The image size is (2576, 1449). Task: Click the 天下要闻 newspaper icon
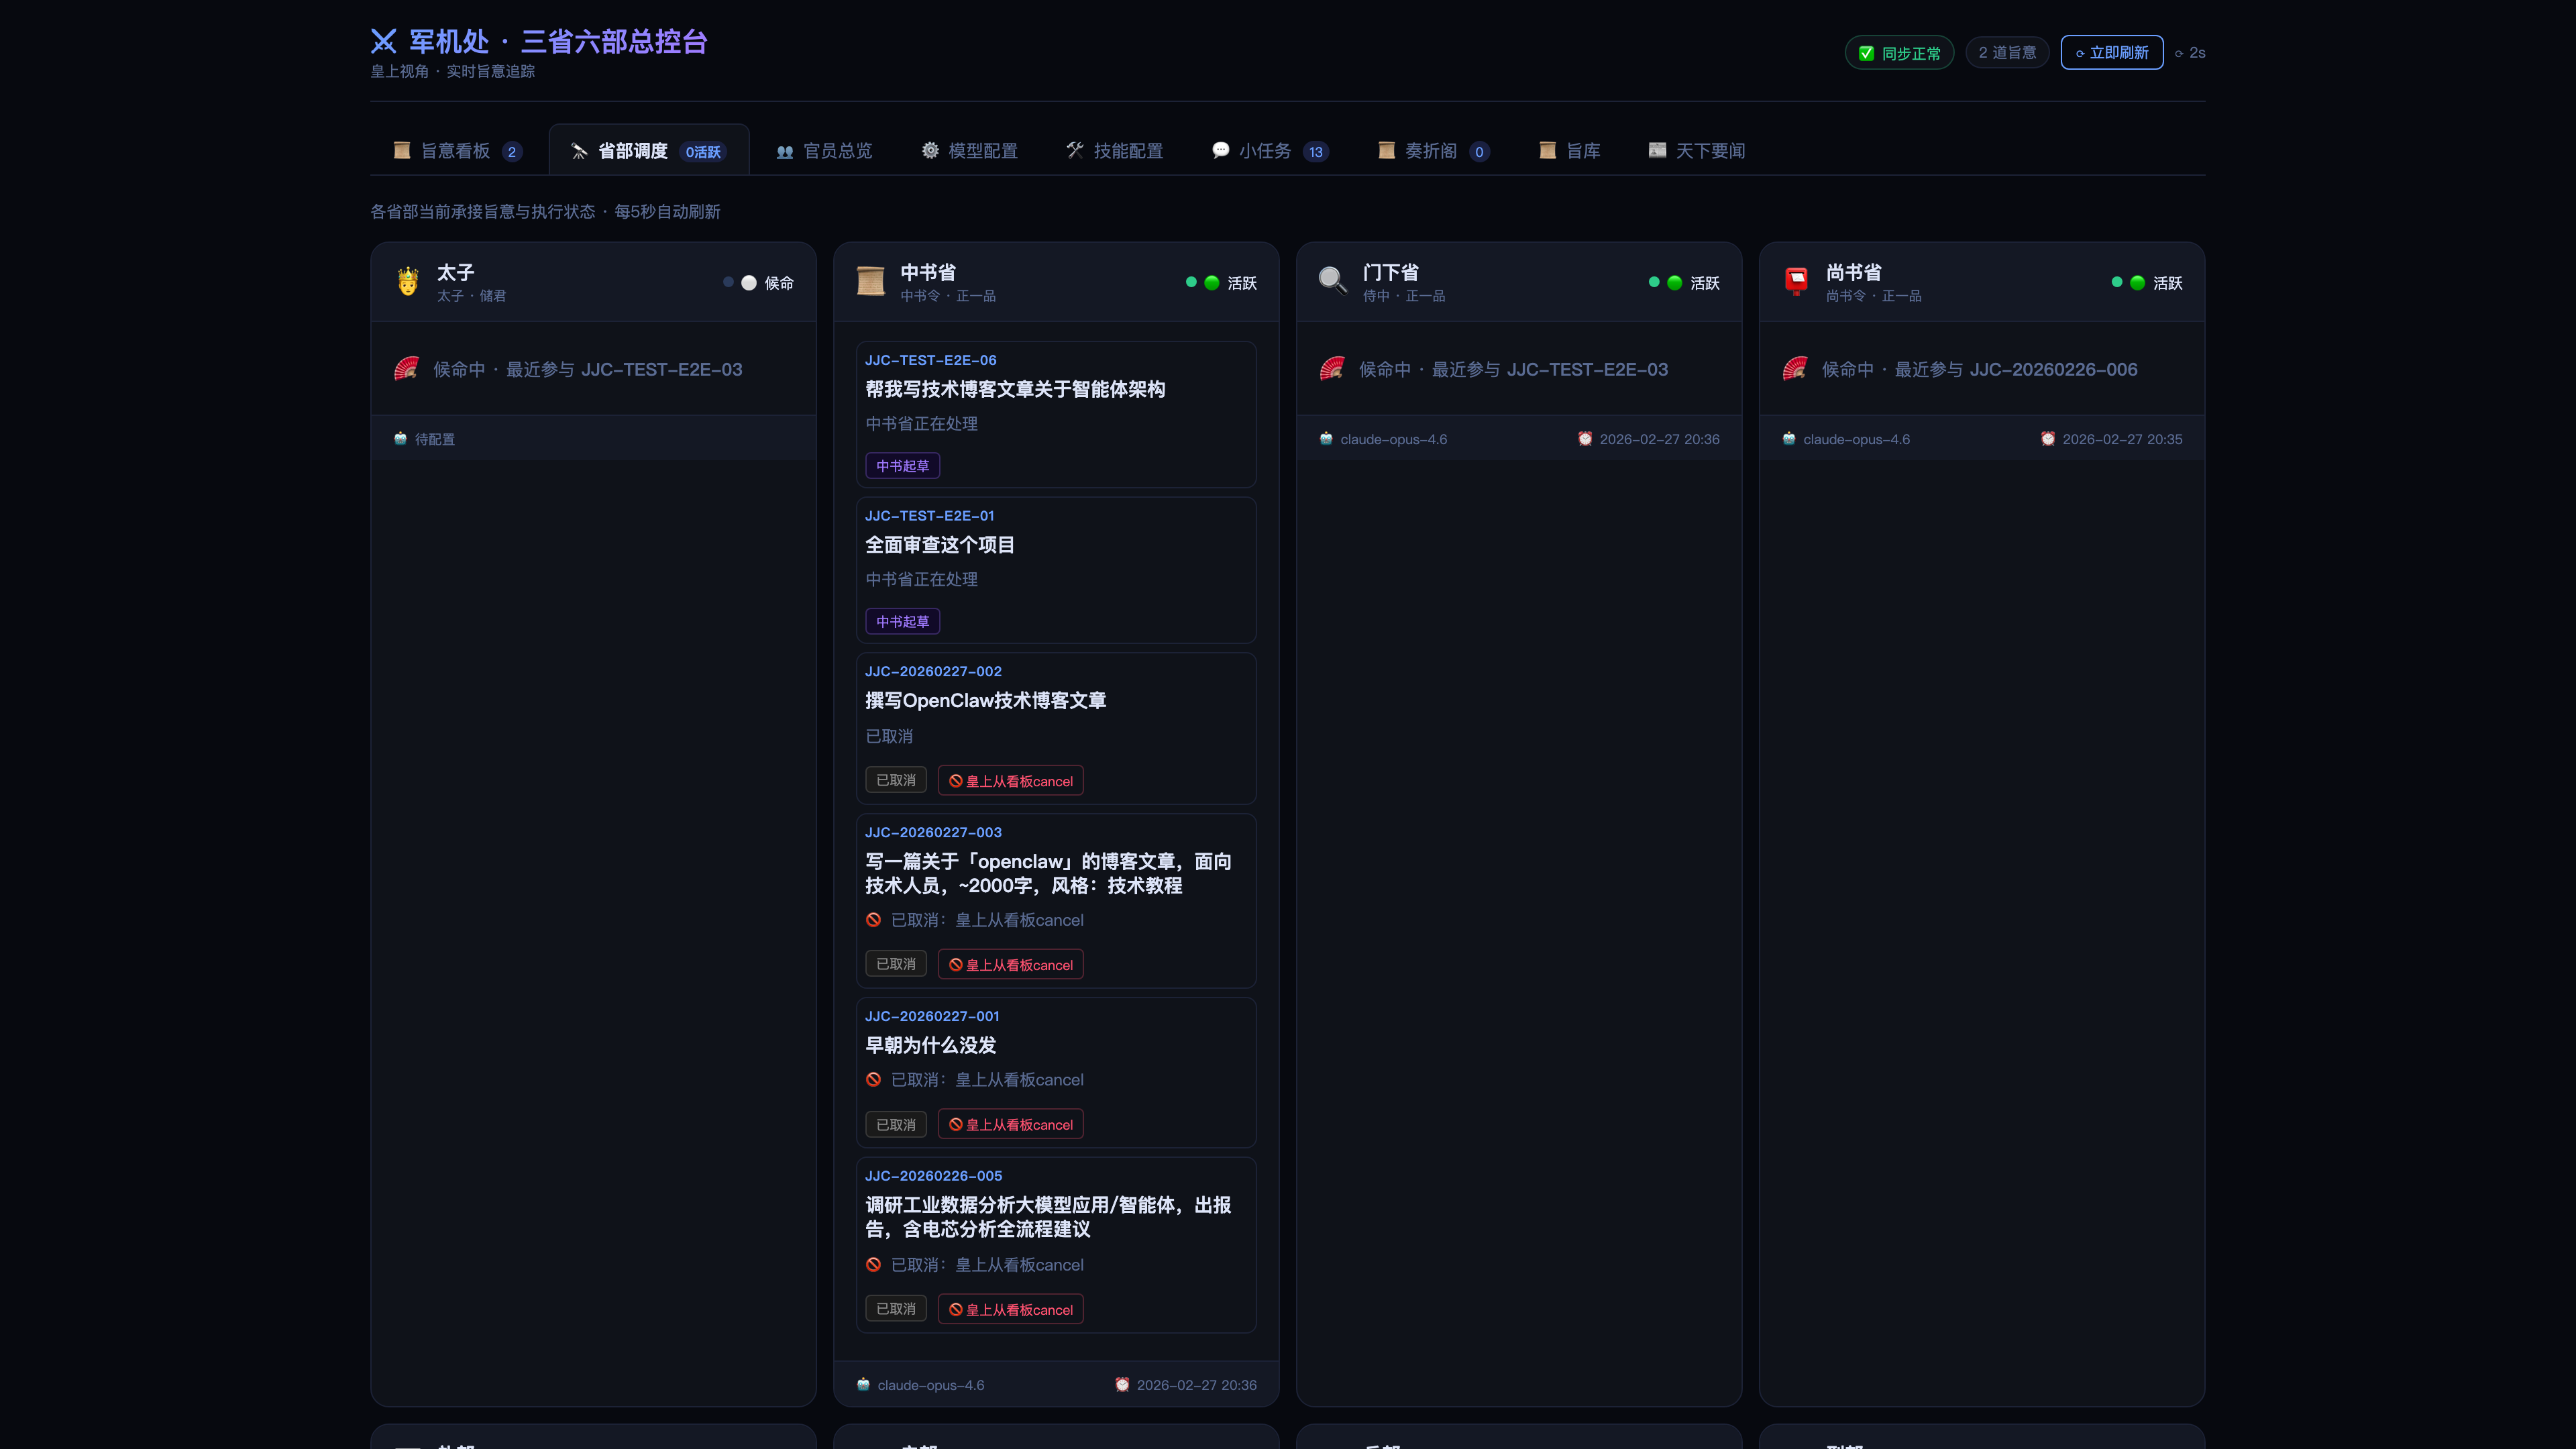(1658, 150)
